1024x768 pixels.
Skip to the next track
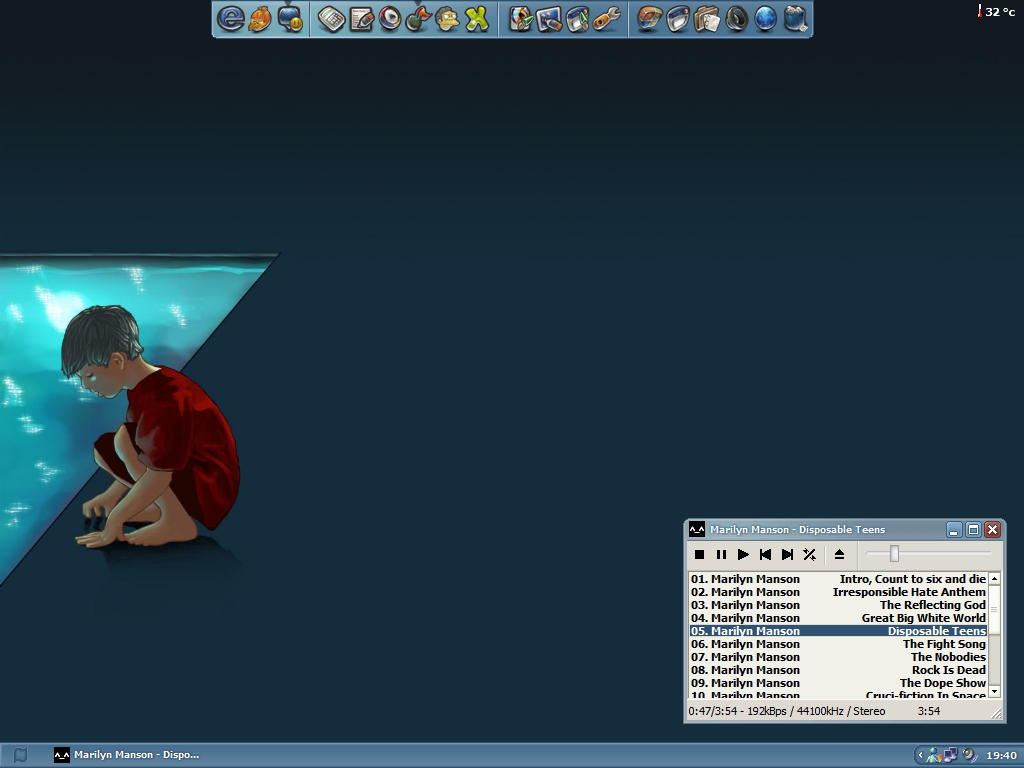click(787, 554)
